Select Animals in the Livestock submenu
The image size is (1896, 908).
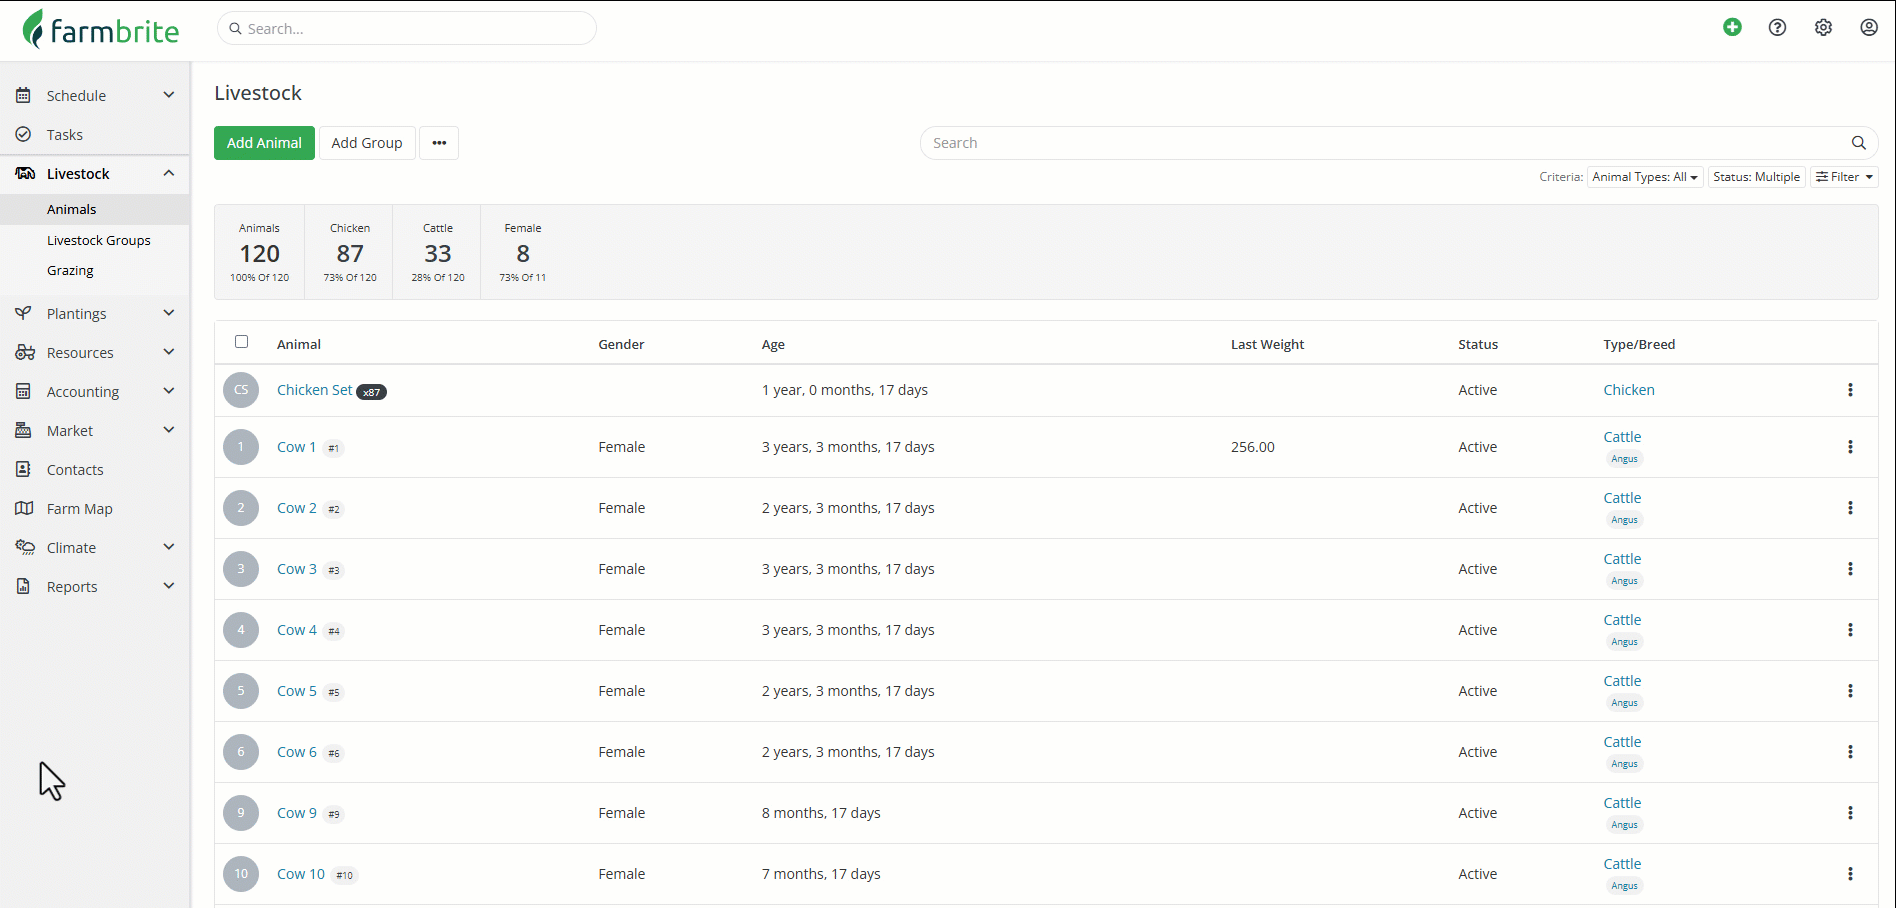[95, 209]
